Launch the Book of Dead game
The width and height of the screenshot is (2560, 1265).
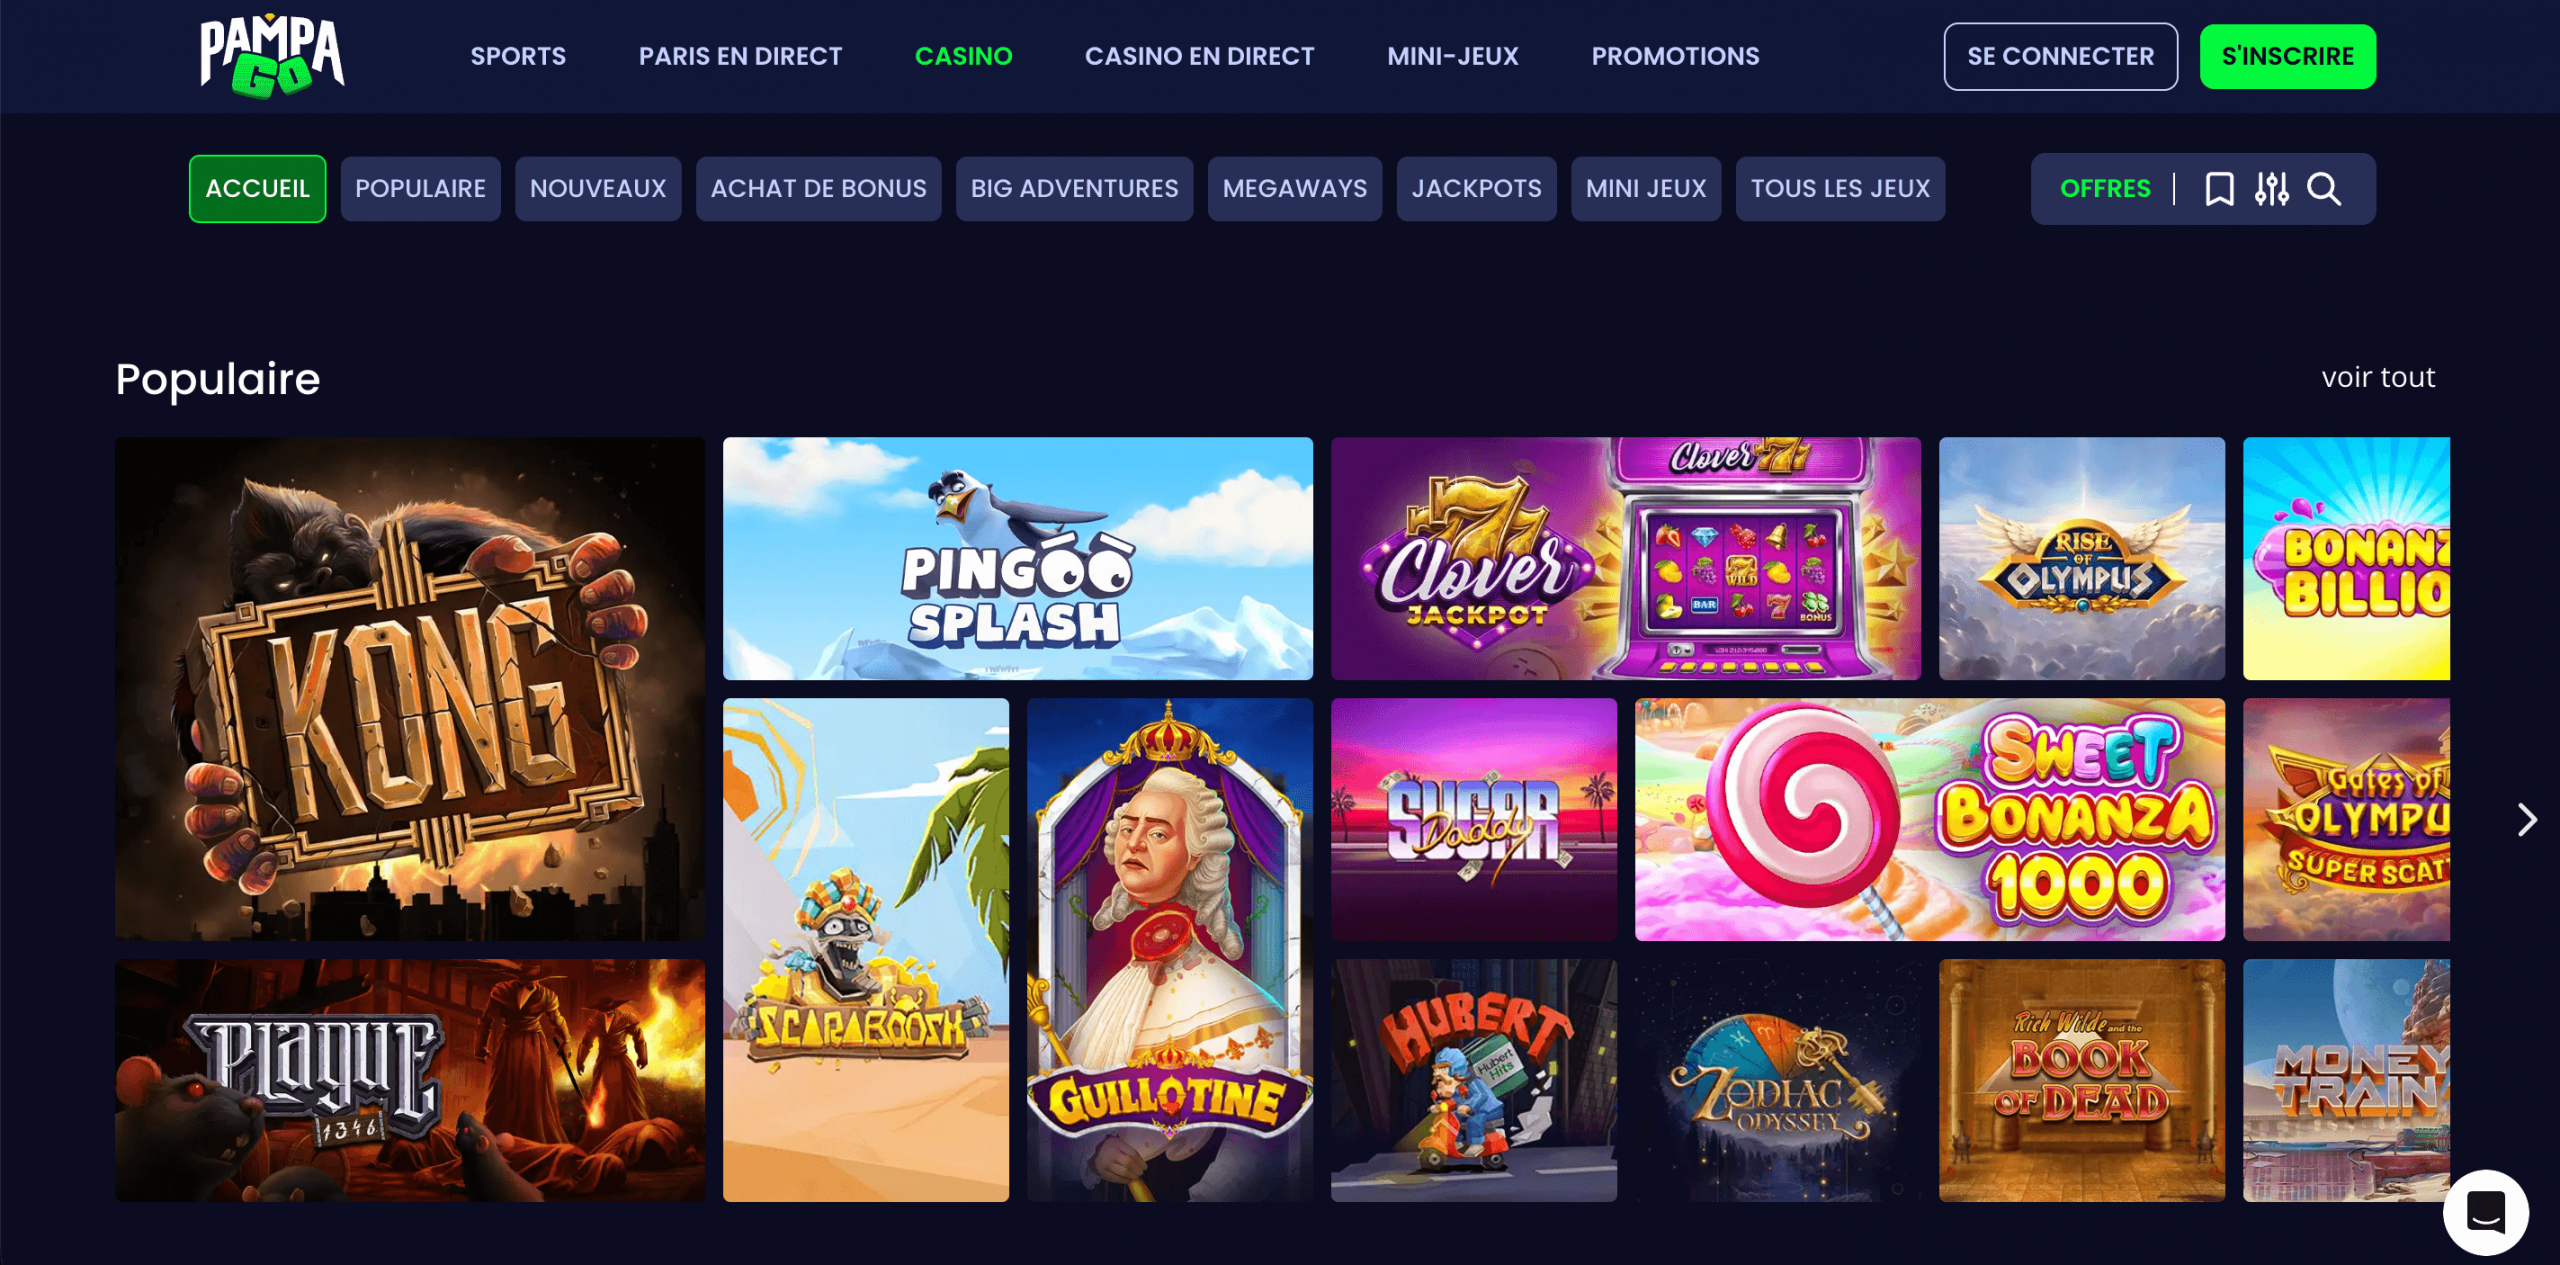pos(2081,1081)
